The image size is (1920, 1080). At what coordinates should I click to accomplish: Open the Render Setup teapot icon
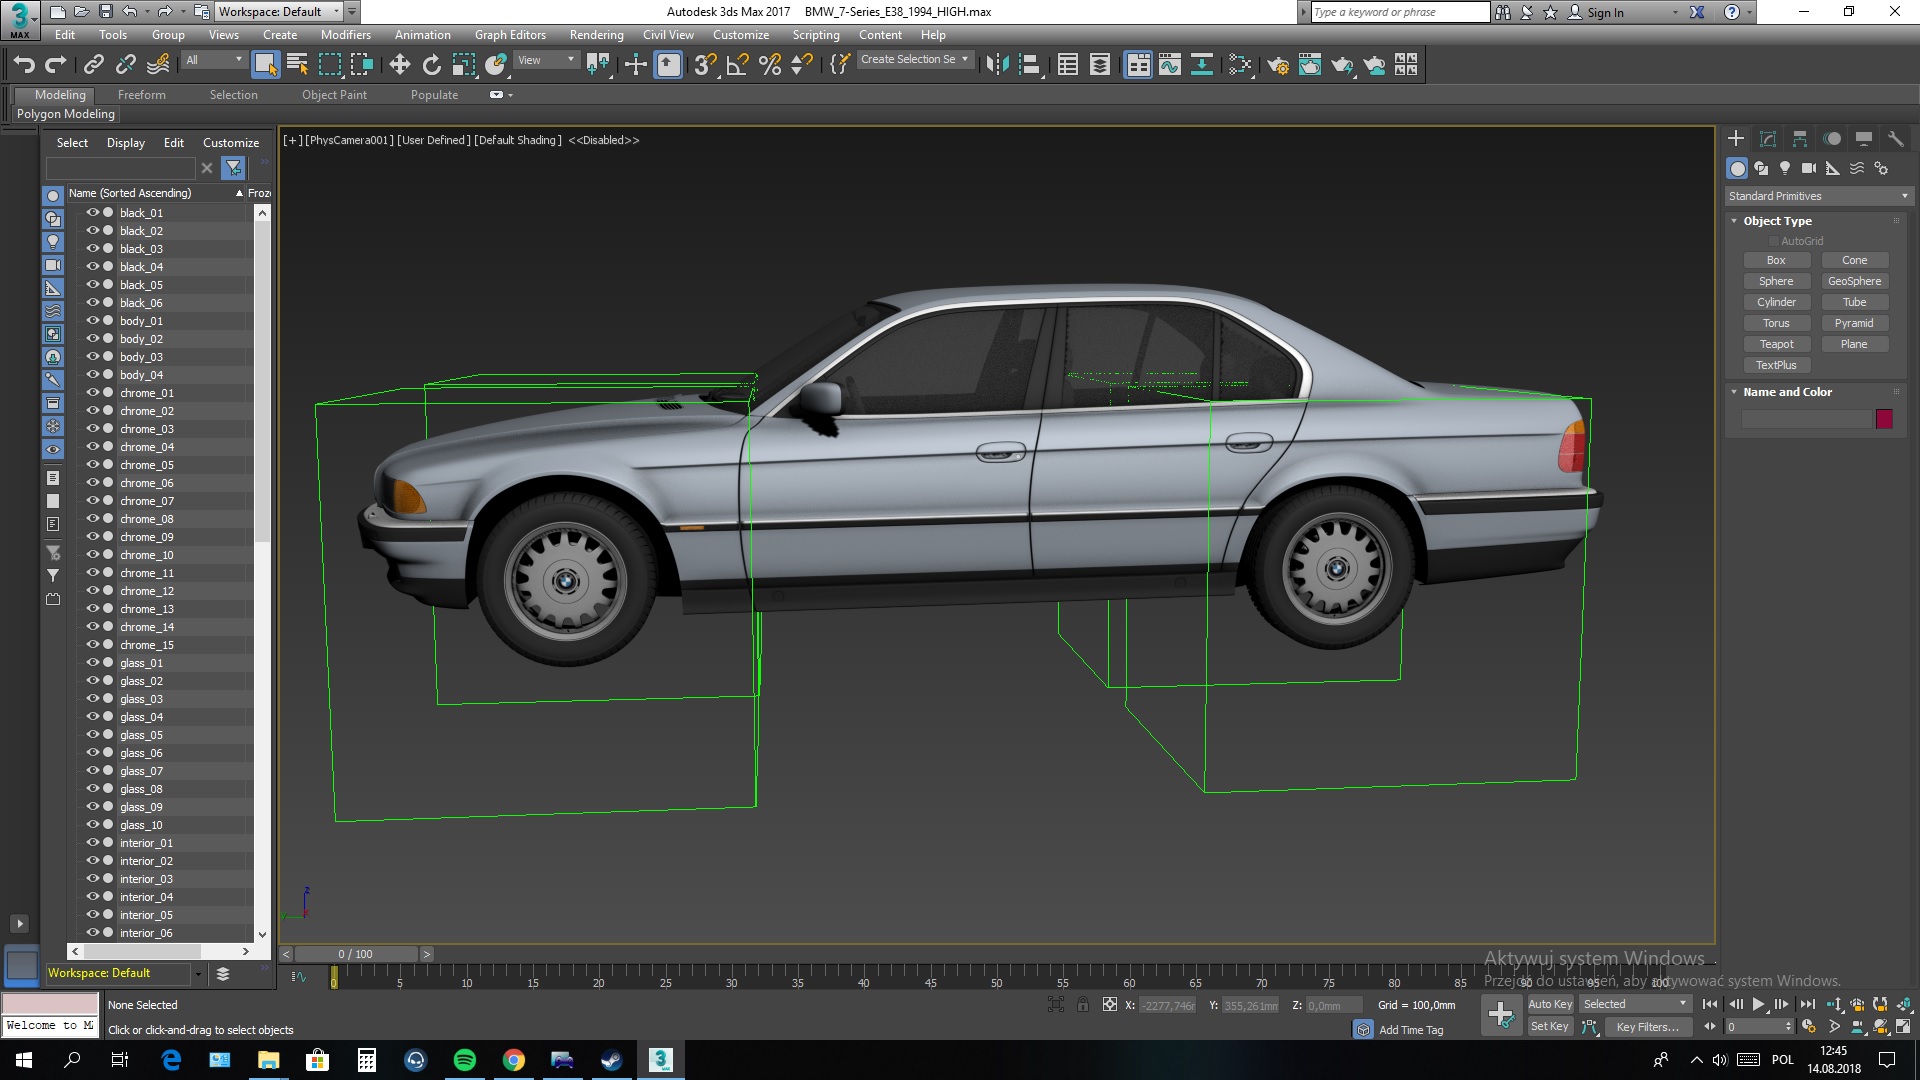[1278, 65]
